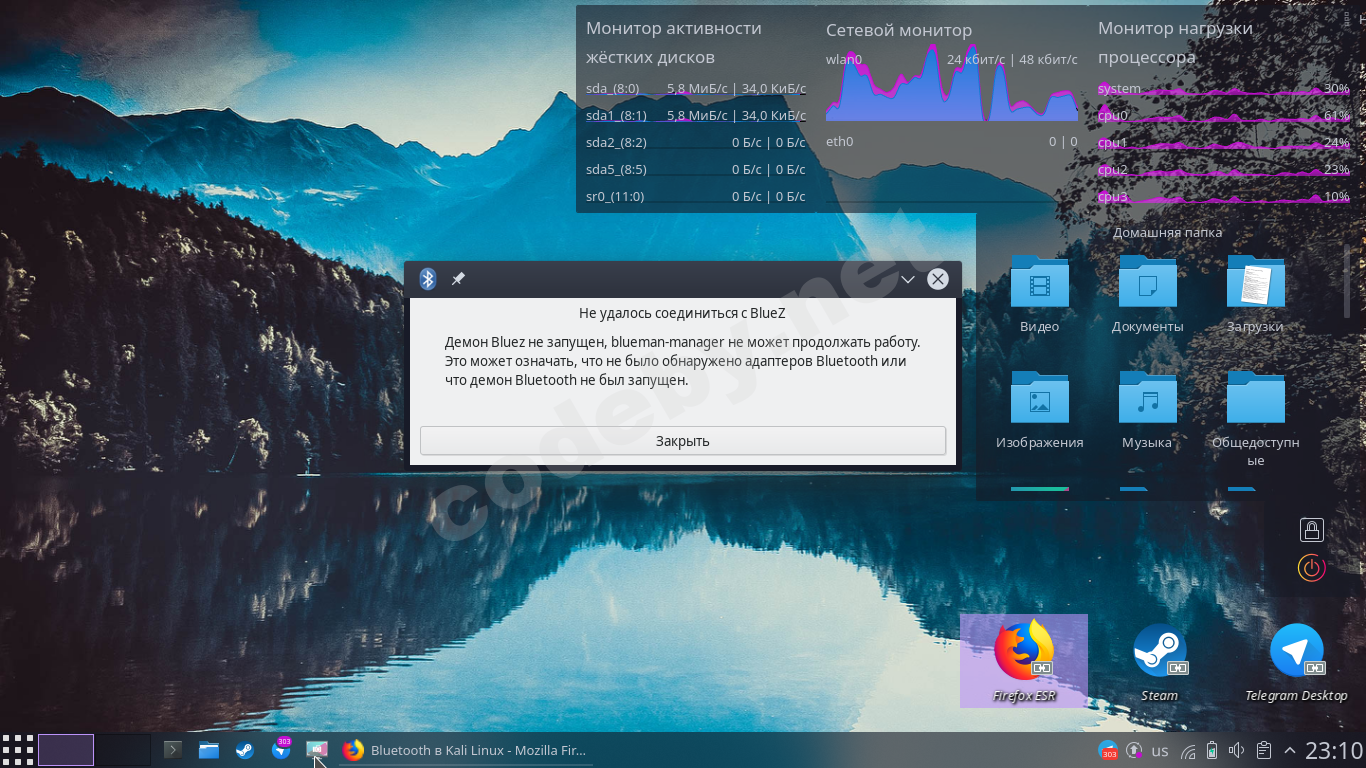Click the dialog's shade chevron arrow

click(907, 279)
